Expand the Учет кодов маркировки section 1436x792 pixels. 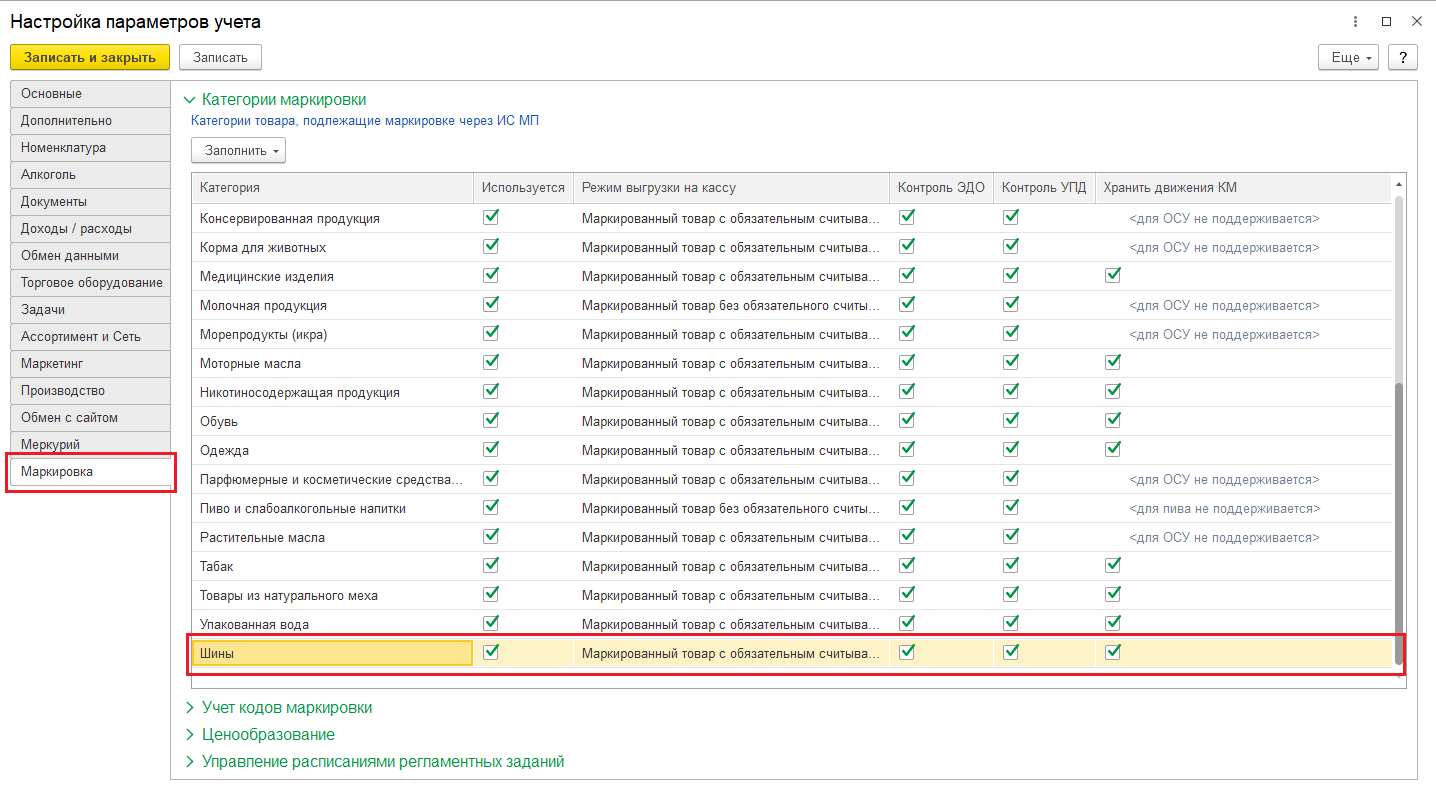pos(286,707)
